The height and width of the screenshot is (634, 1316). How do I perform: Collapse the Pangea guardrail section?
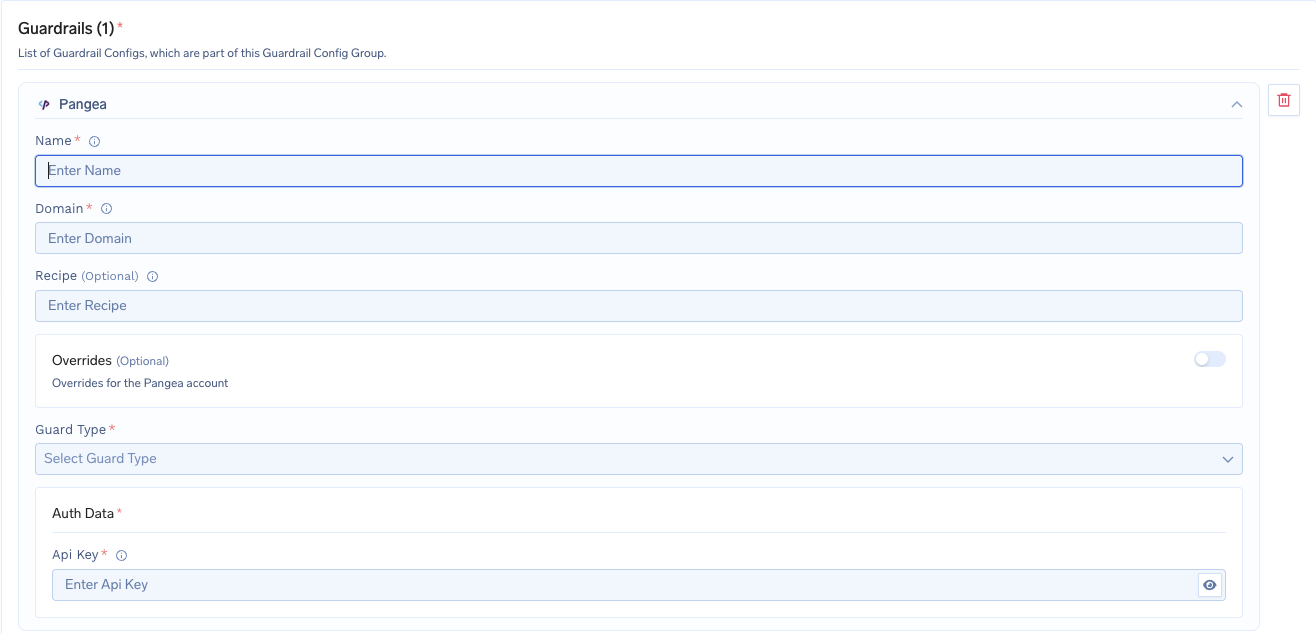pyautogui.click(x=1237, y=104)
